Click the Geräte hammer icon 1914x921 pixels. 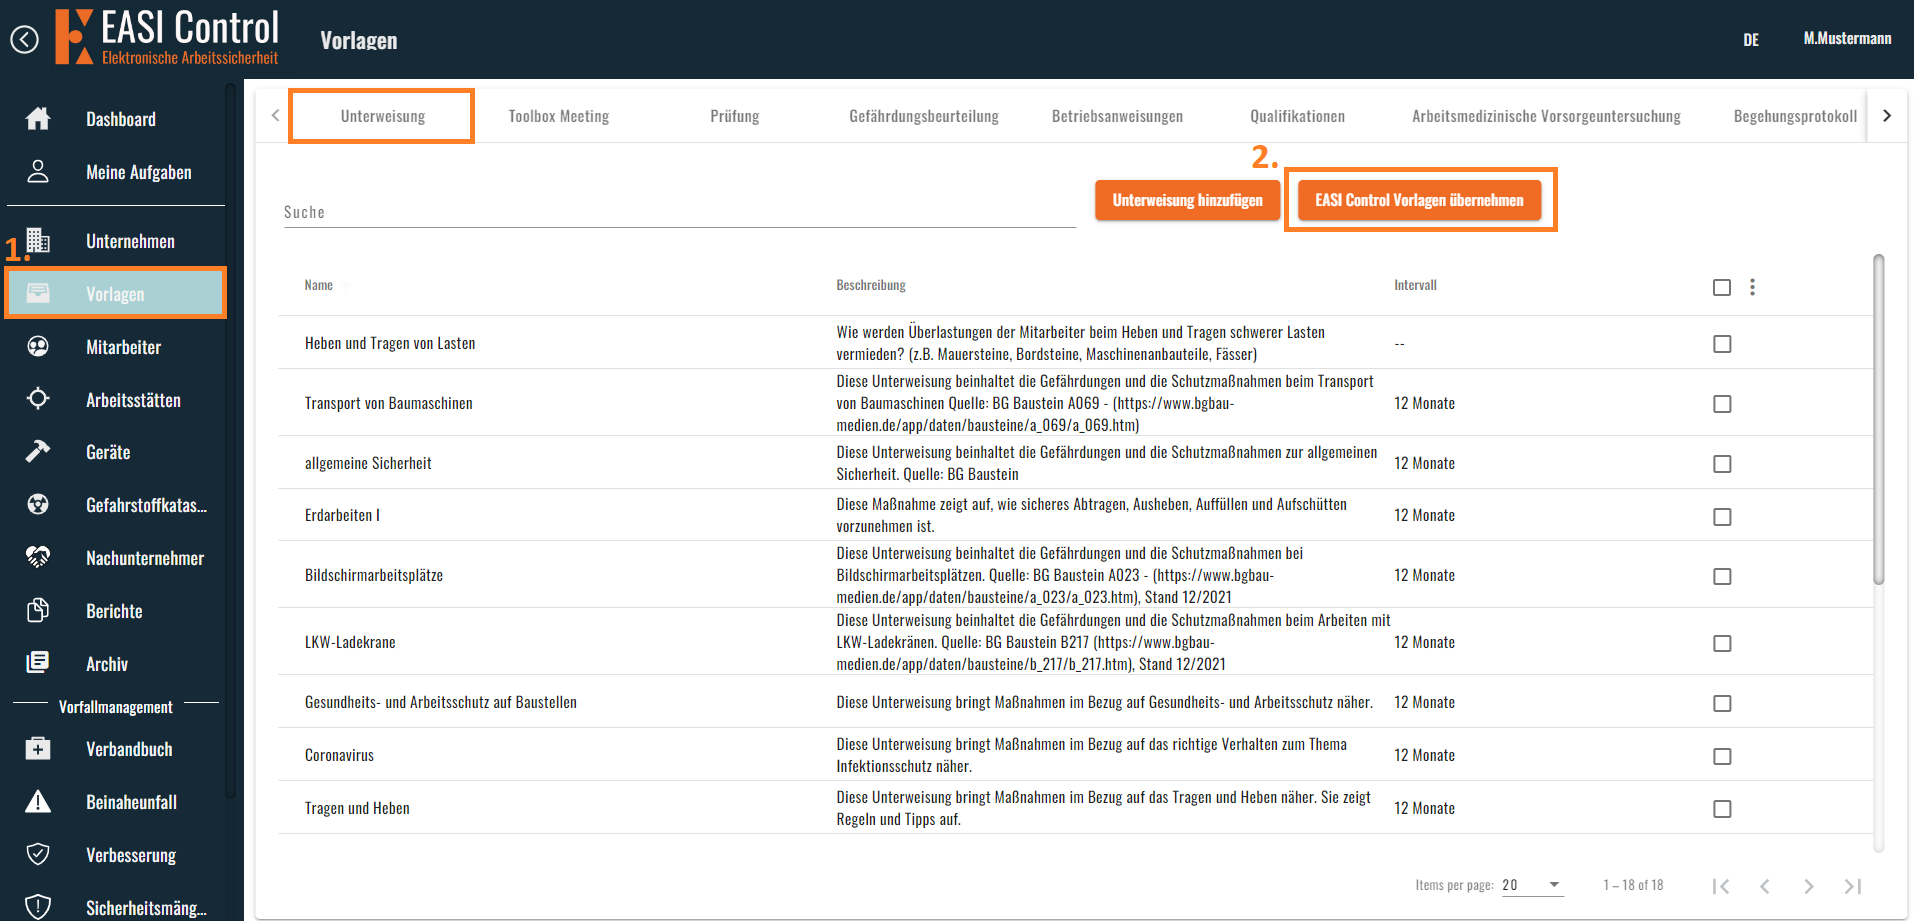click(x=38, y=452)
